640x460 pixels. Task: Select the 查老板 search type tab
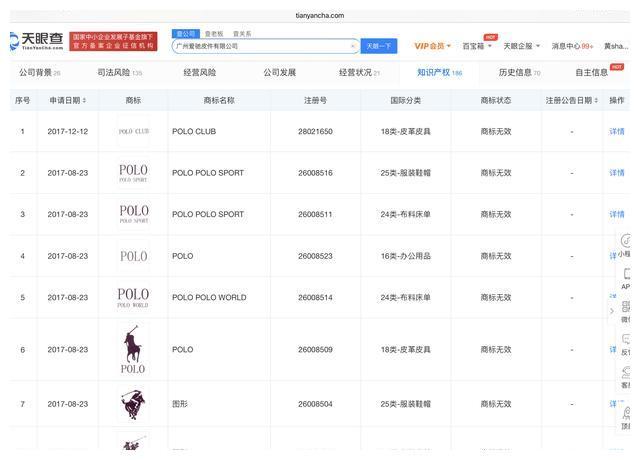point(214,34)
